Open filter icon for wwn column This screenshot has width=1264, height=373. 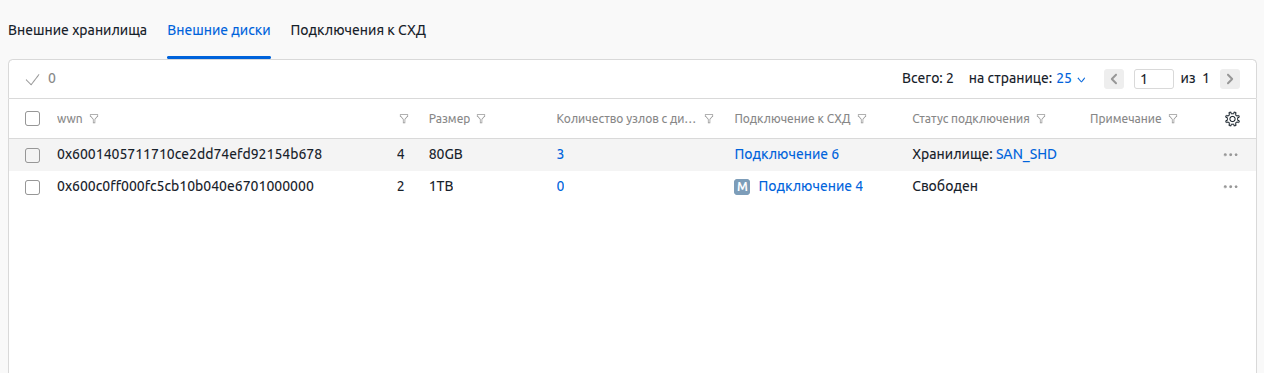(94, 119)
